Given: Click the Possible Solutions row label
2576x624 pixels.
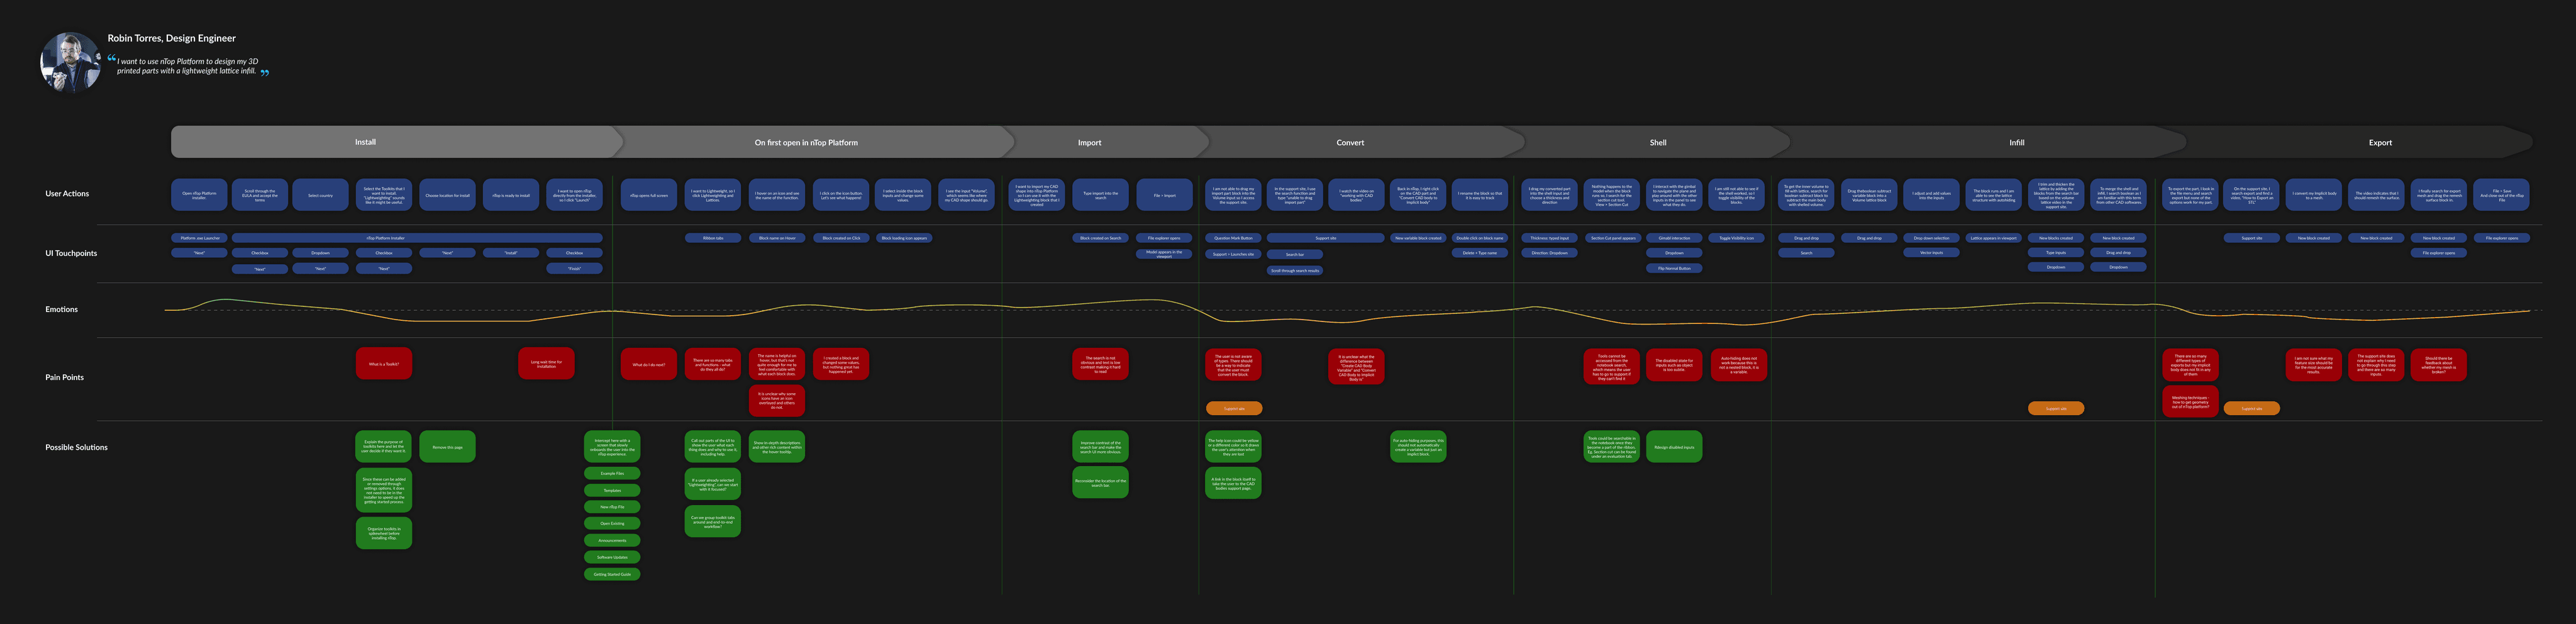Looking at the screenshot, I should pyautogui.click(x=76, y=447).
